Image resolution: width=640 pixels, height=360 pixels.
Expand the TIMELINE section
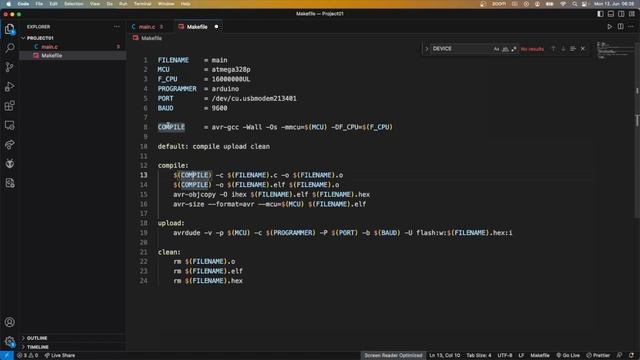(72, 347)
